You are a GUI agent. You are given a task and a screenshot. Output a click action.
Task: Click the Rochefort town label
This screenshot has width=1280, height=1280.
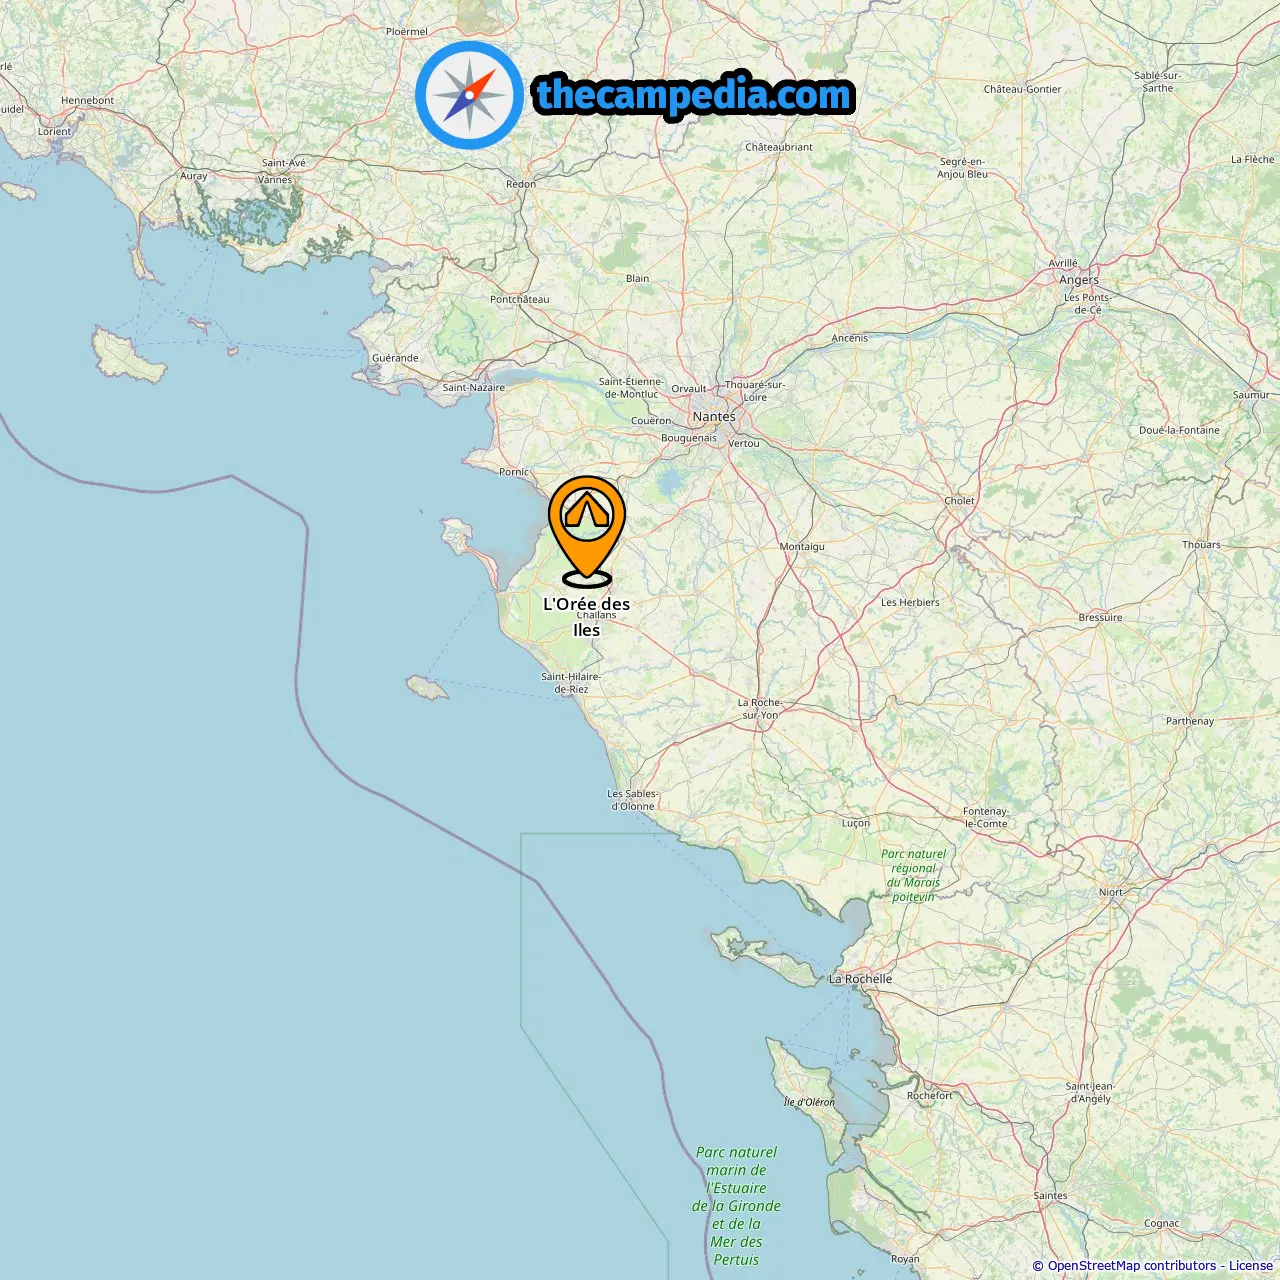[x=930, y=1096]
